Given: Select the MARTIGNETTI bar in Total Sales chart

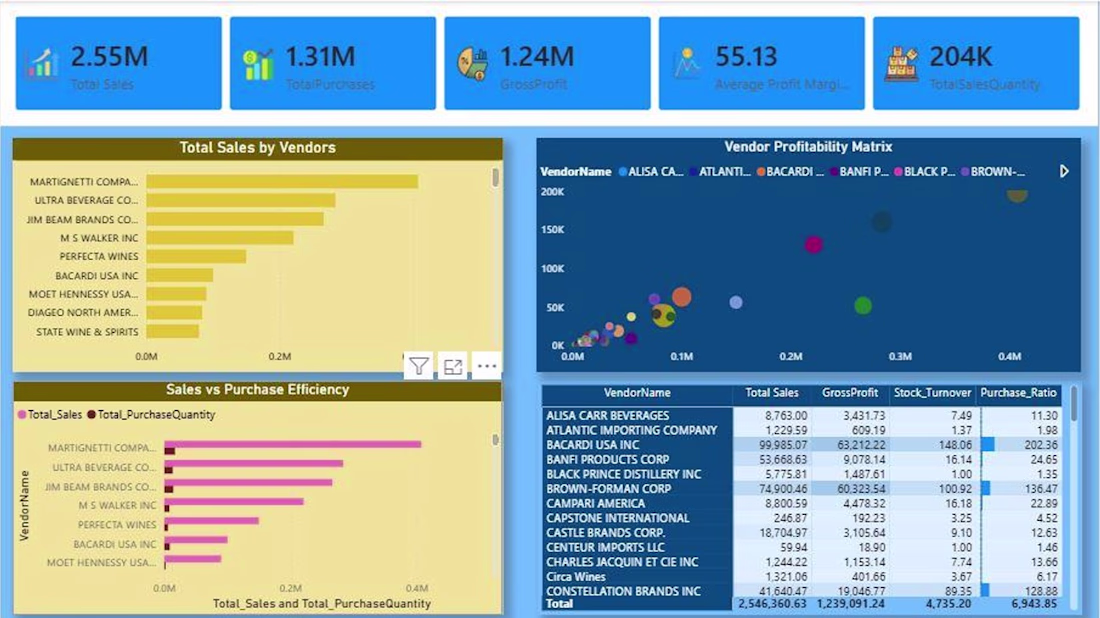Looking at the screenshot, I should coord(282,182).
